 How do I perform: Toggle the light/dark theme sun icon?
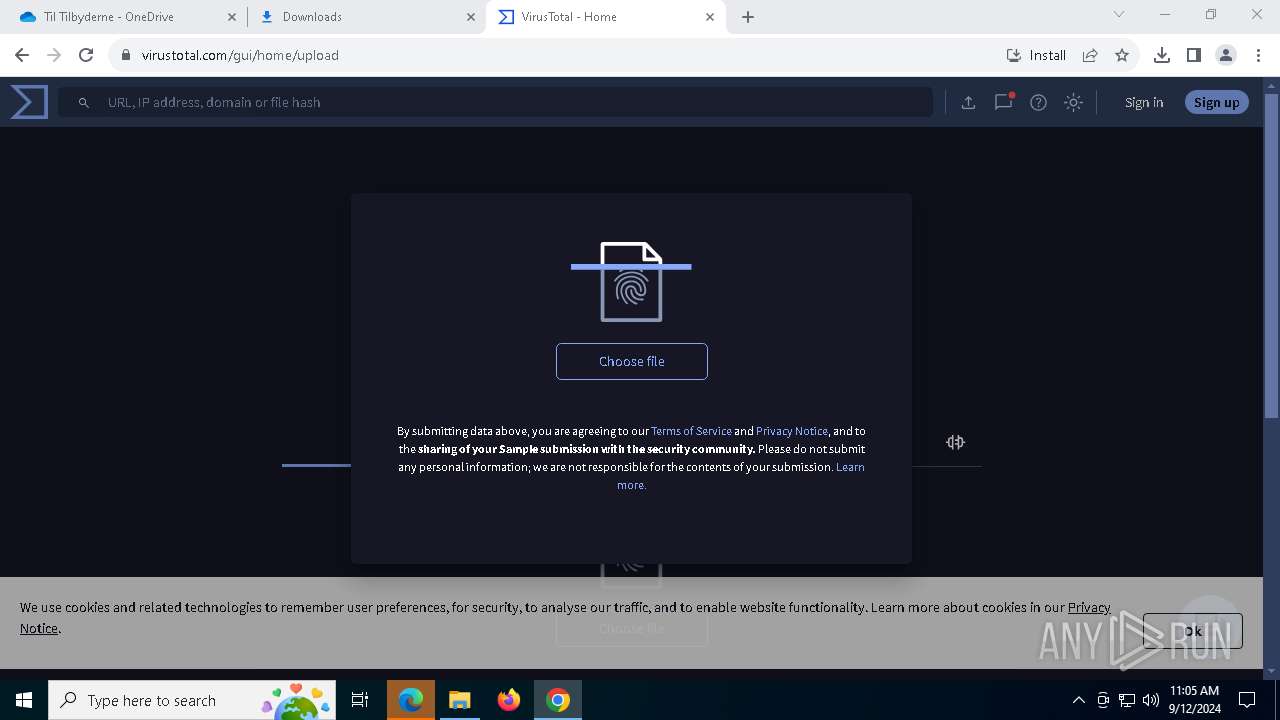1073,102
